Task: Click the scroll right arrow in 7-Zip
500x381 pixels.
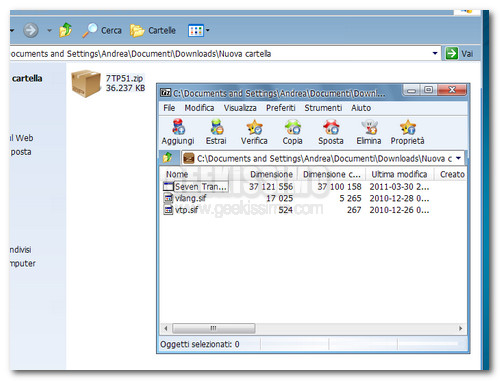Action: coord(461,328)
